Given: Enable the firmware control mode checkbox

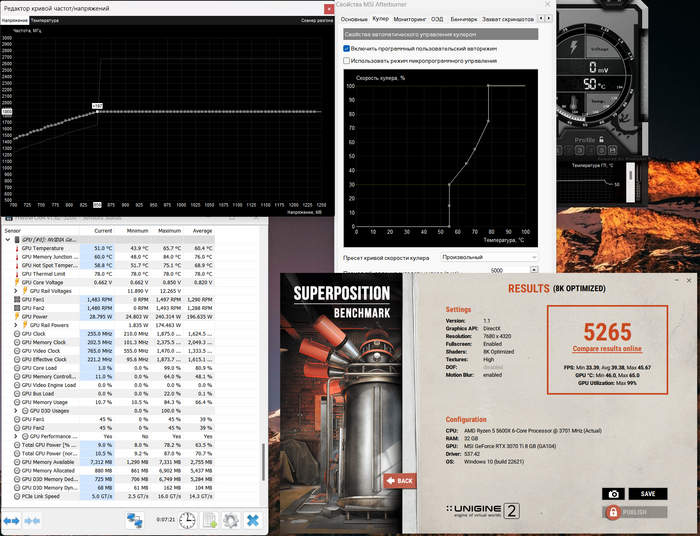Looking at the screenshot, I should pos(346,61).
